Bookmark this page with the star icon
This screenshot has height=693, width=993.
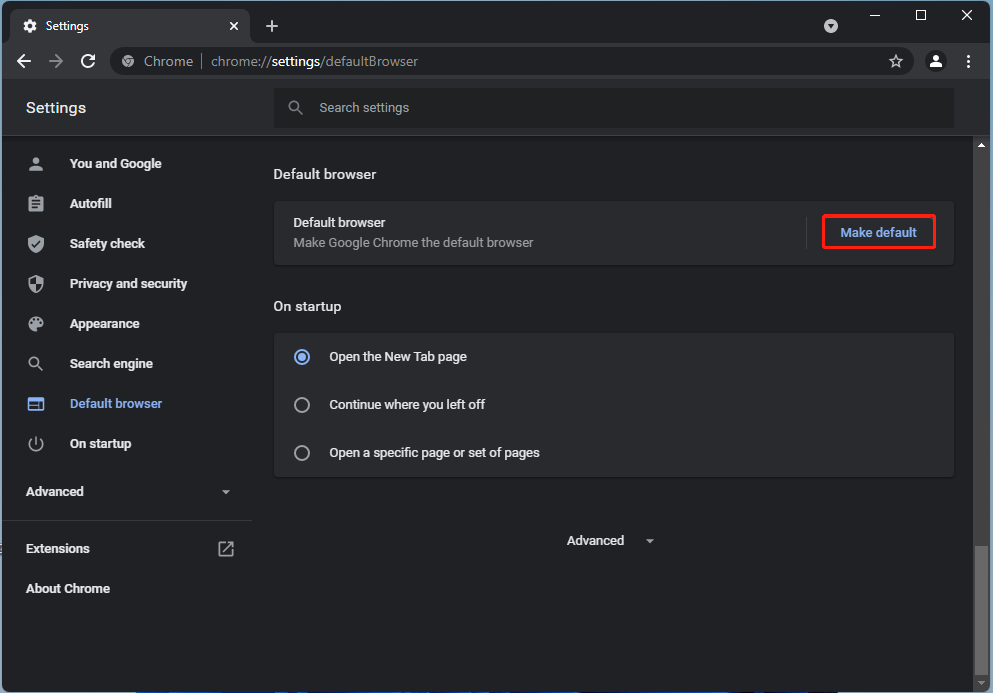(x=895, y=61)
